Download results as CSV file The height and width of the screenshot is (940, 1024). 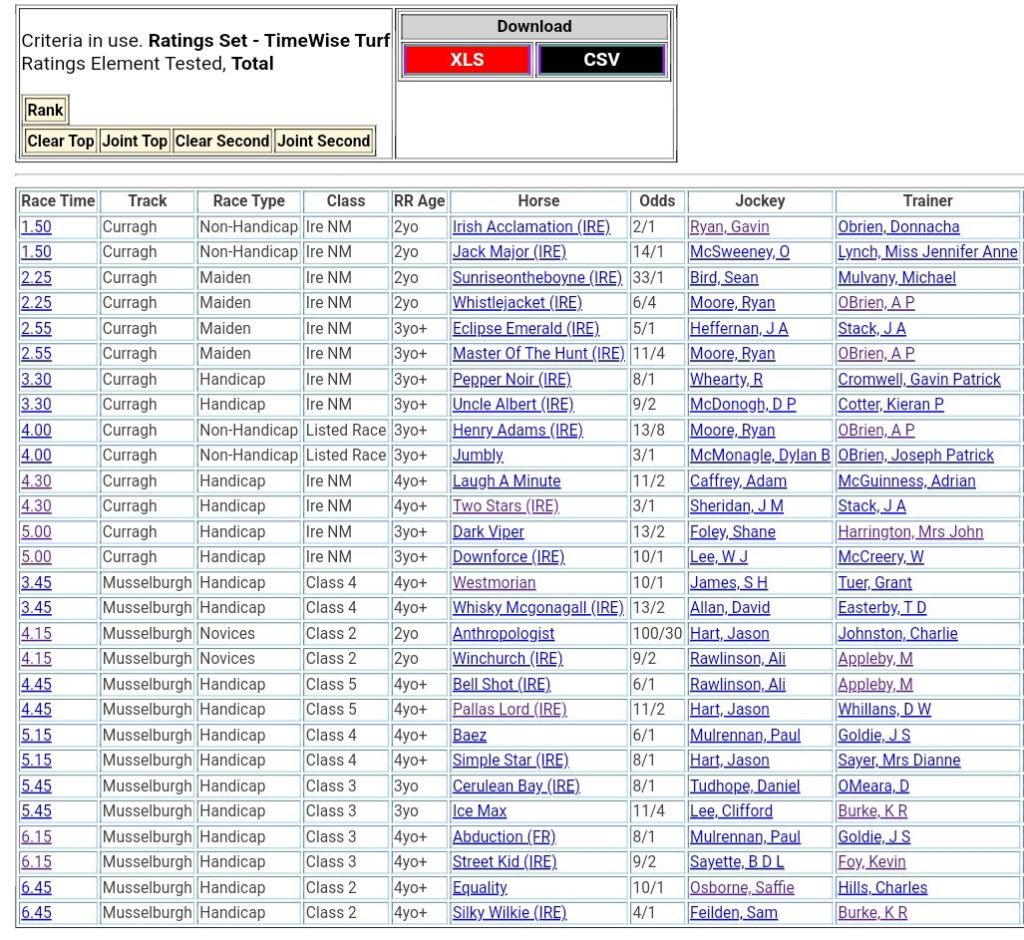coord(601,60)
